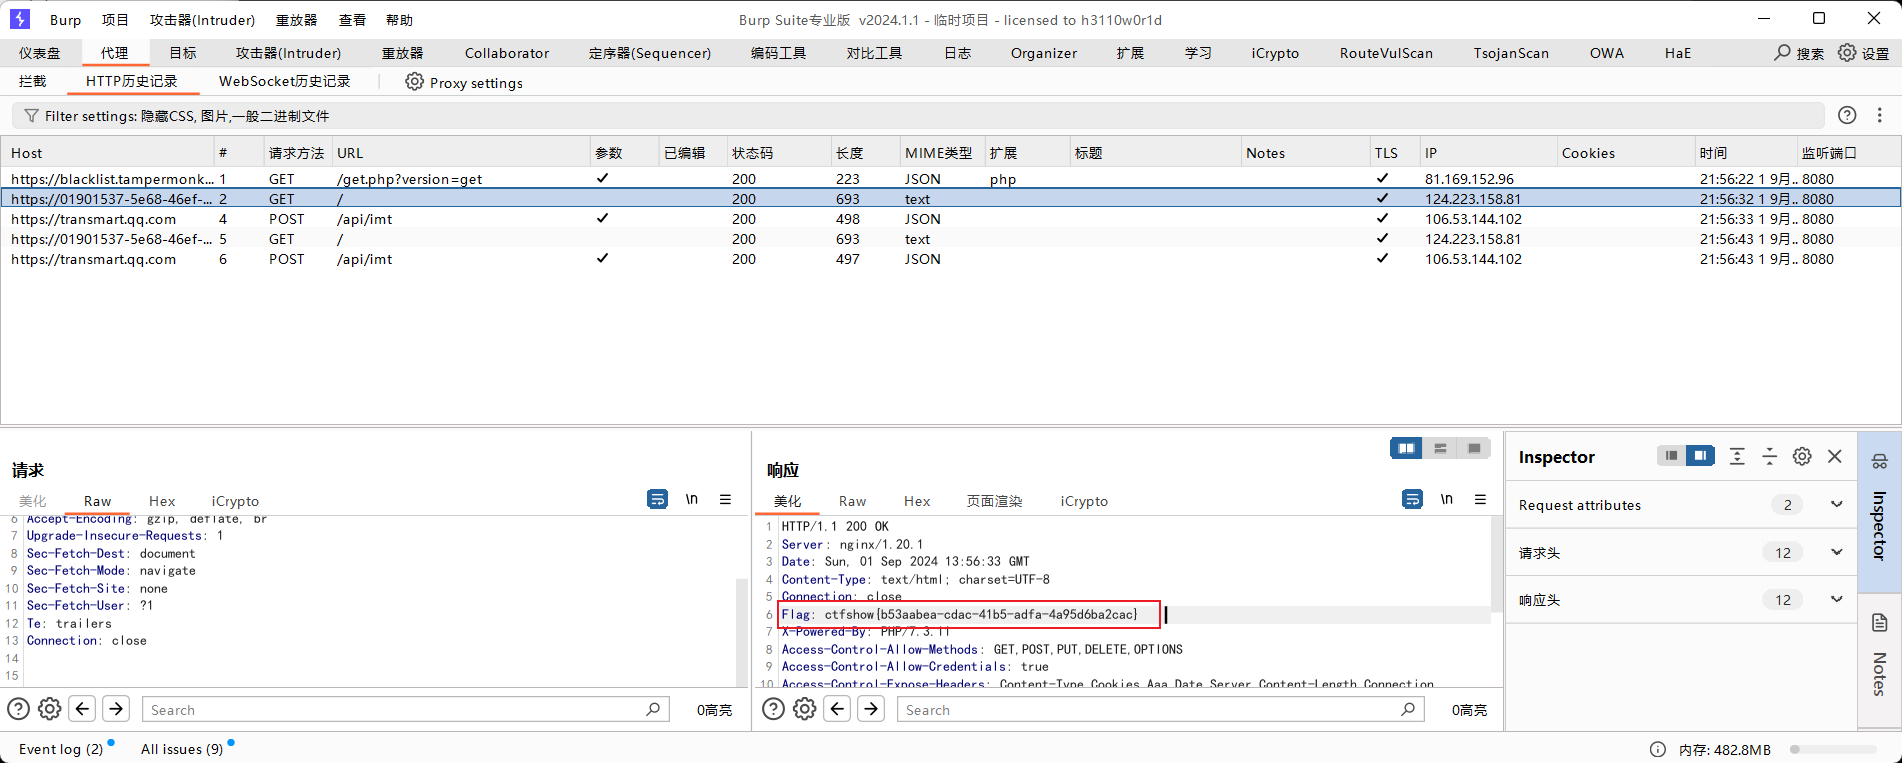Open All issues (9)
This screenshot has width=1902, height=763.
click(x=182, y=749)
